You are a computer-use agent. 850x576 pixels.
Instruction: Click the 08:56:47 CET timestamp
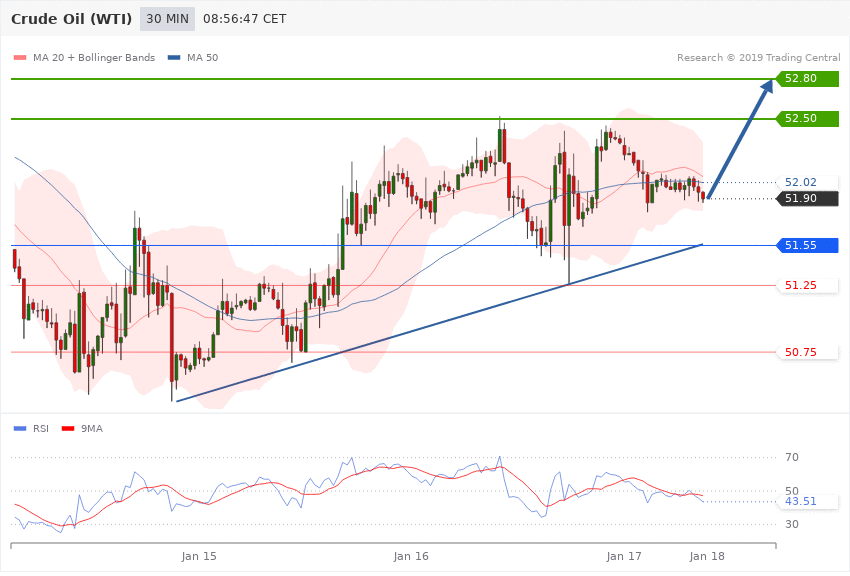[x=244, y=19]
